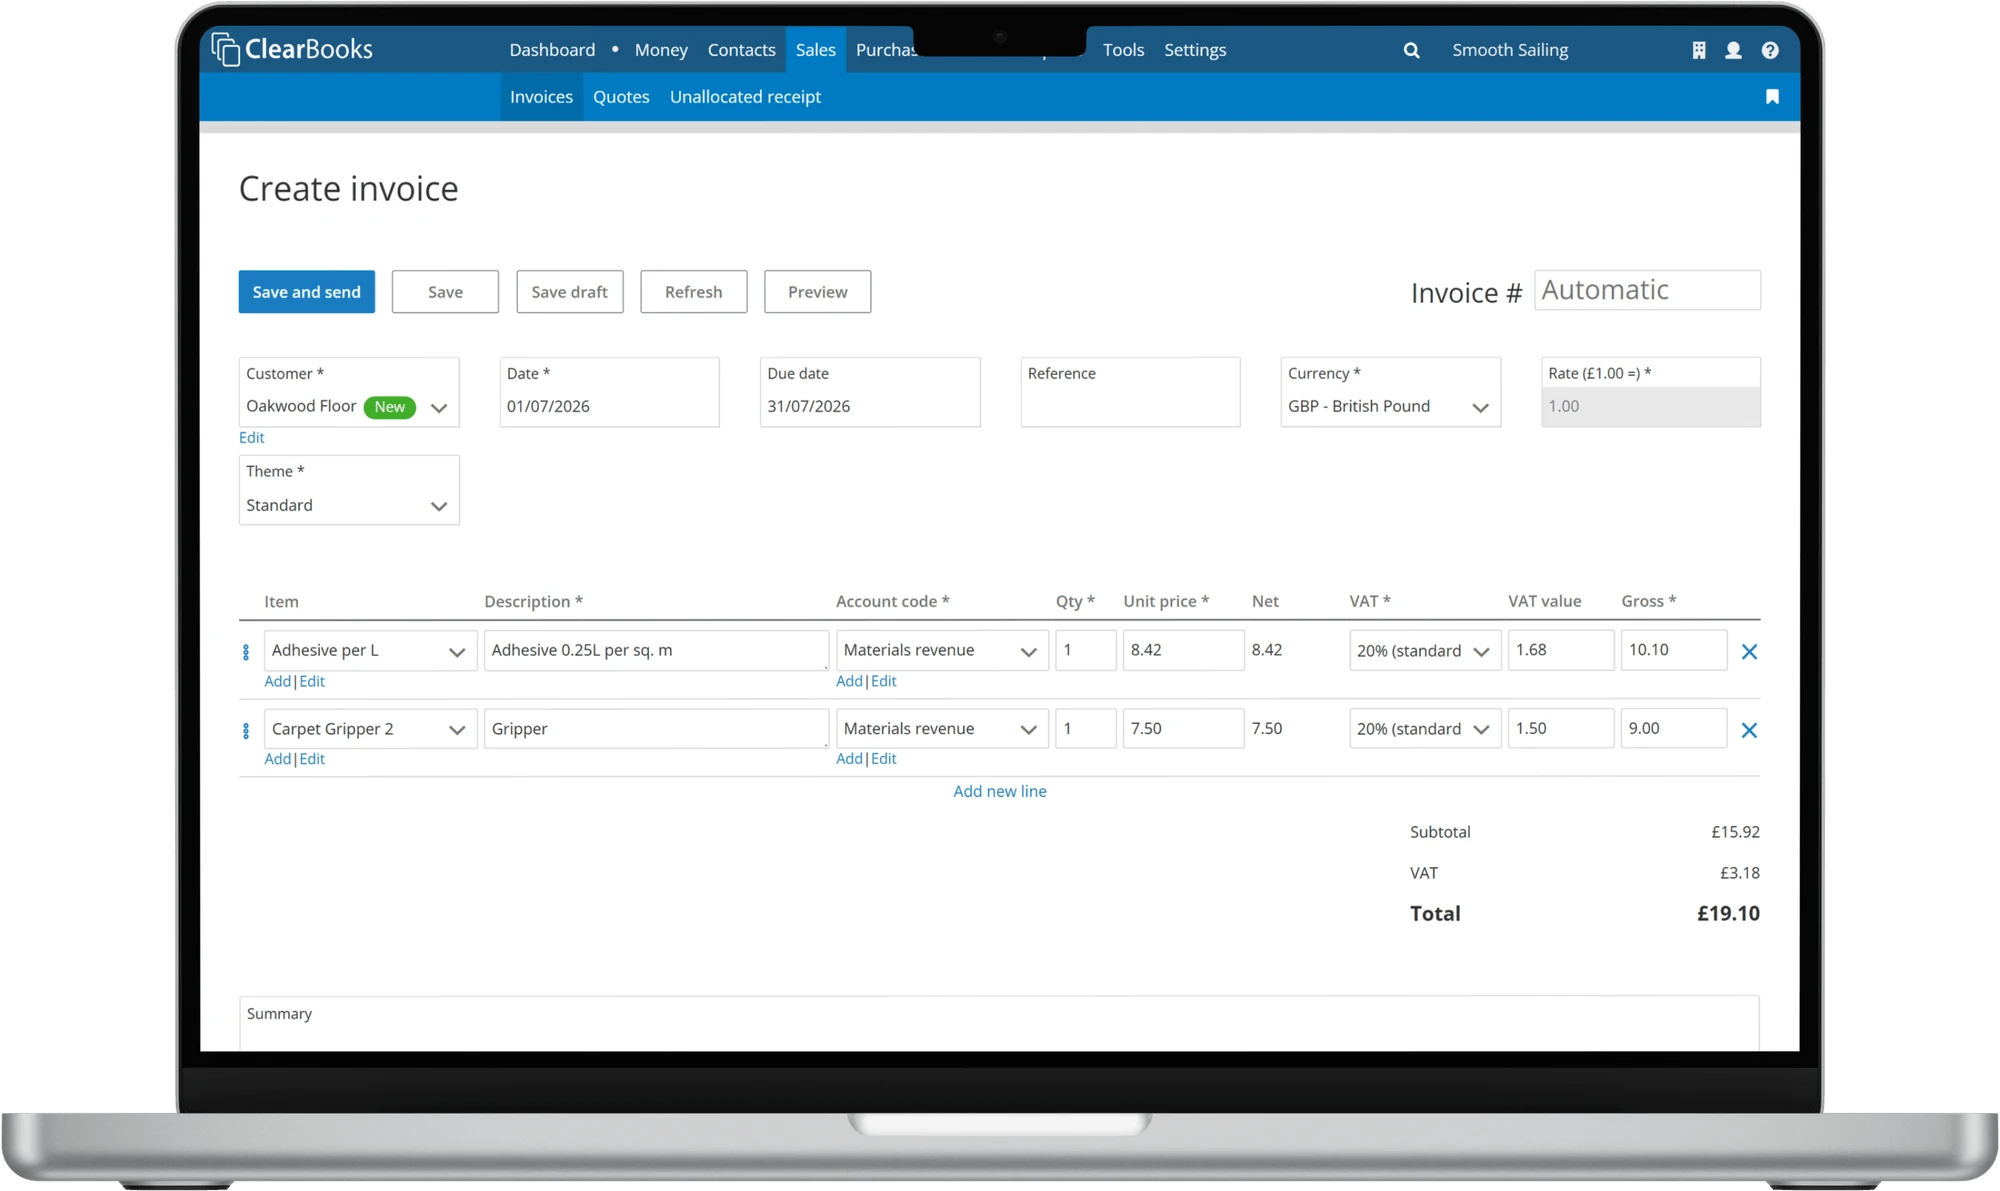Open Account code dropdown in Adhesive row
2000x1191 pixels.
click(942, 650)
